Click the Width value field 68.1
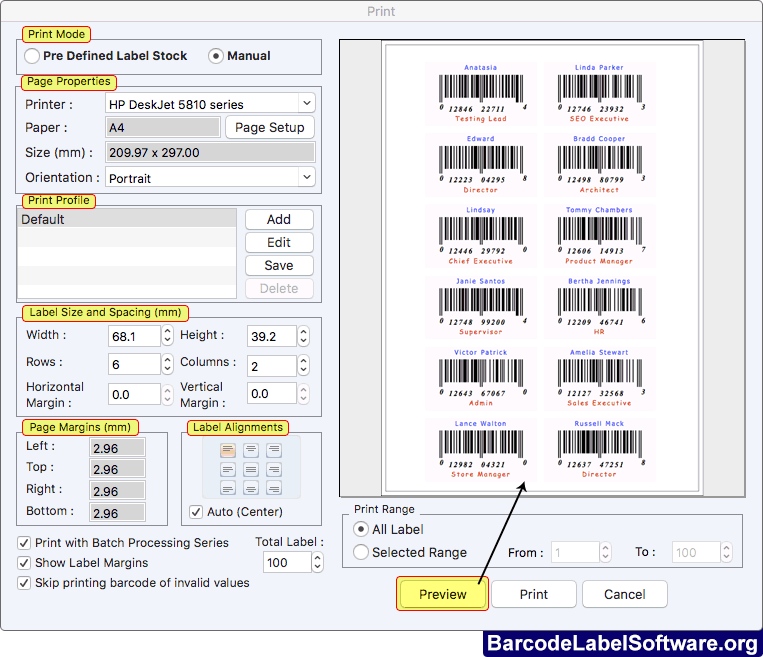This screenshot has width=763, height=657. [x=134, y=336]
